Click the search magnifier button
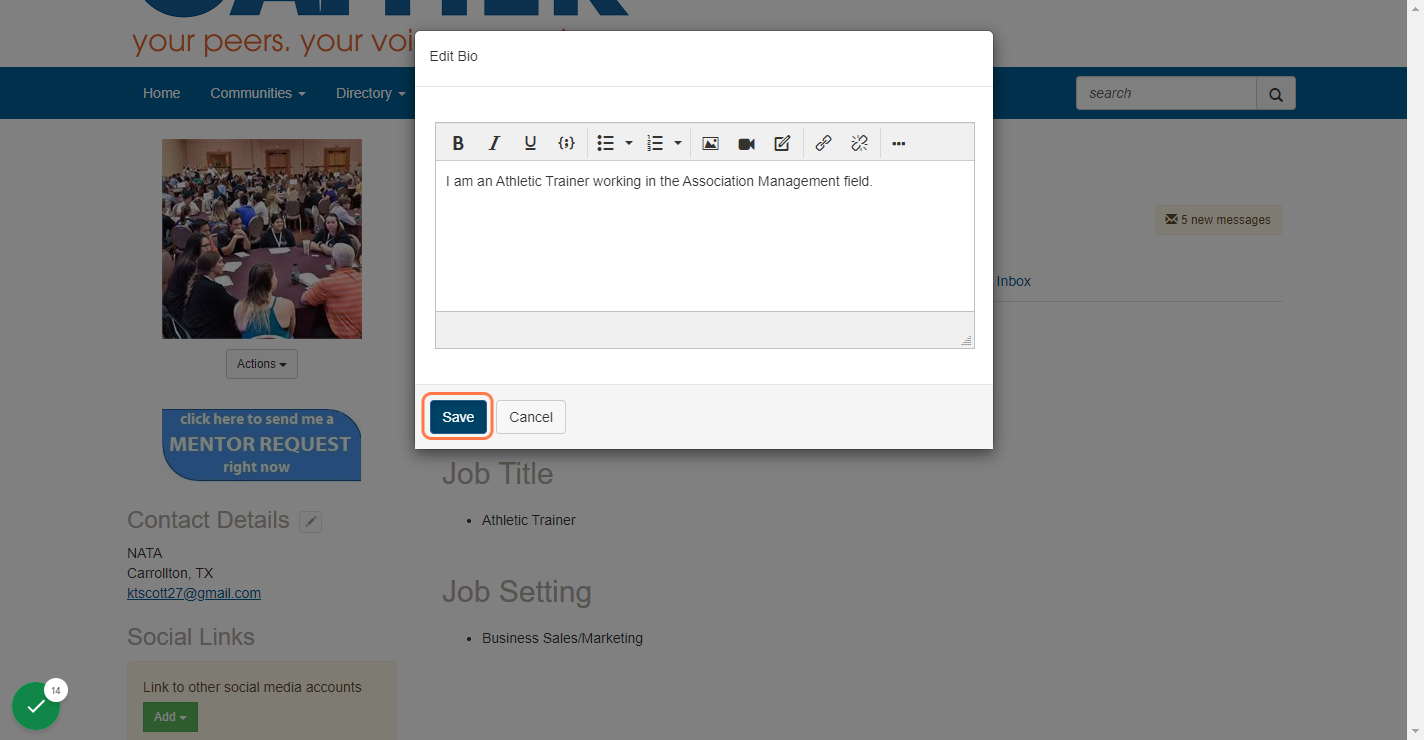Viewport: 1424px width, 740px height. coord(1276,94)
